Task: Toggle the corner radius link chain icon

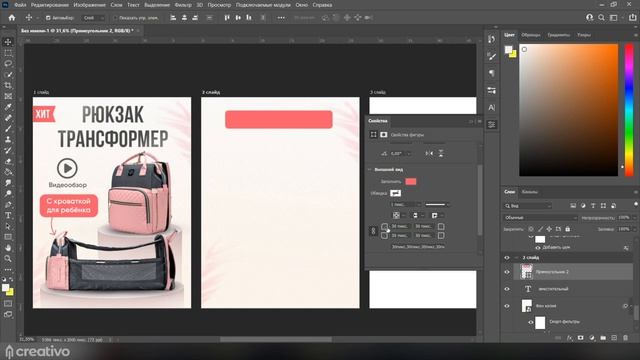Action: point(373,231)
